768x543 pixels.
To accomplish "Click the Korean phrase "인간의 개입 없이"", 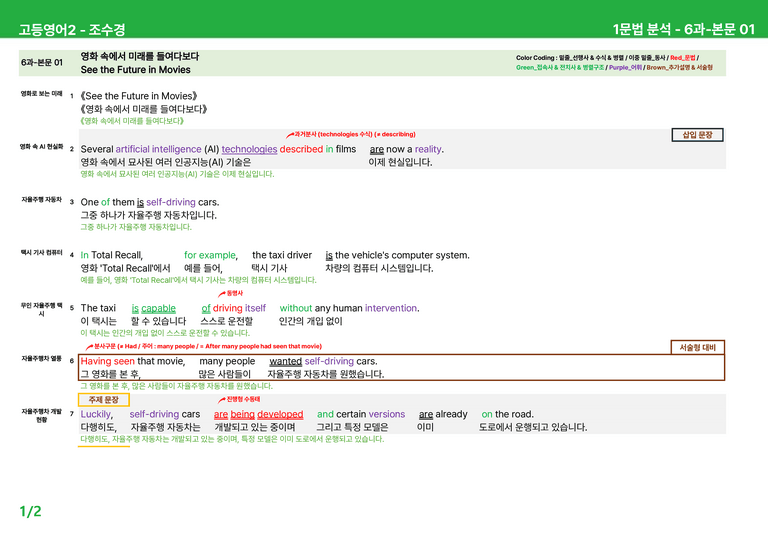I will 311,321.
